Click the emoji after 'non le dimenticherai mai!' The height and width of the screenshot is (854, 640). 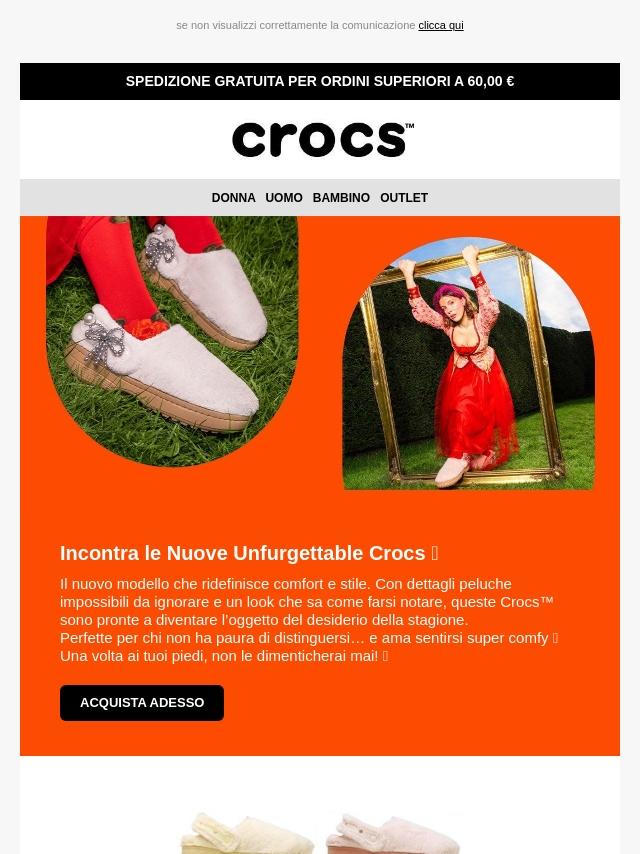386,656
